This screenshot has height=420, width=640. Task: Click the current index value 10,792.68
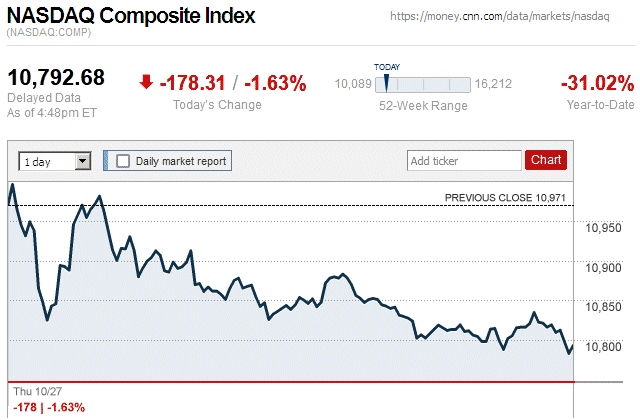[56, 78]
